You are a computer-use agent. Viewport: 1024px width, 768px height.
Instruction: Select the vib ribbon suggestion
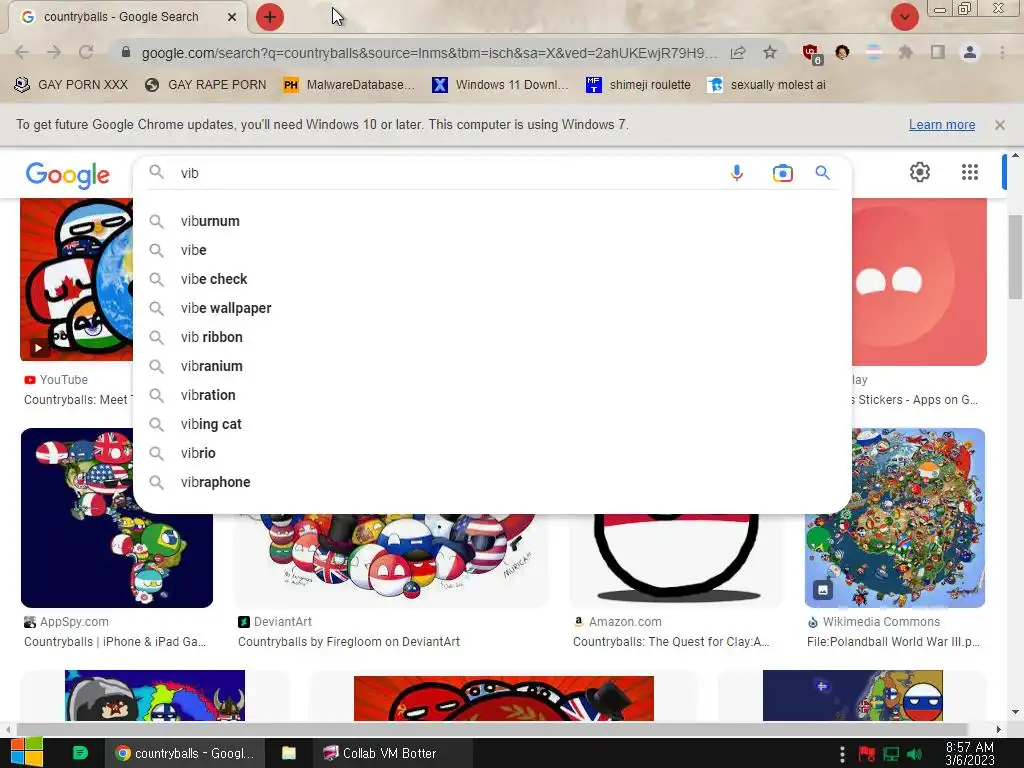(492, 337)
